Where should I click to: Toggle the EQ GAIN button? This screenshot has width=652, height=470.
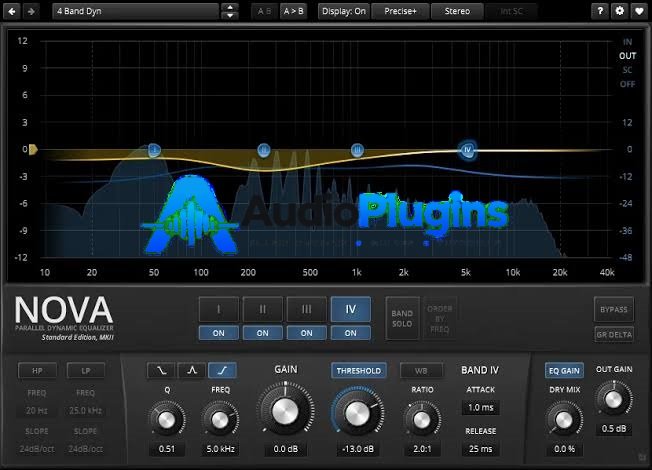(x=564, y=371)
